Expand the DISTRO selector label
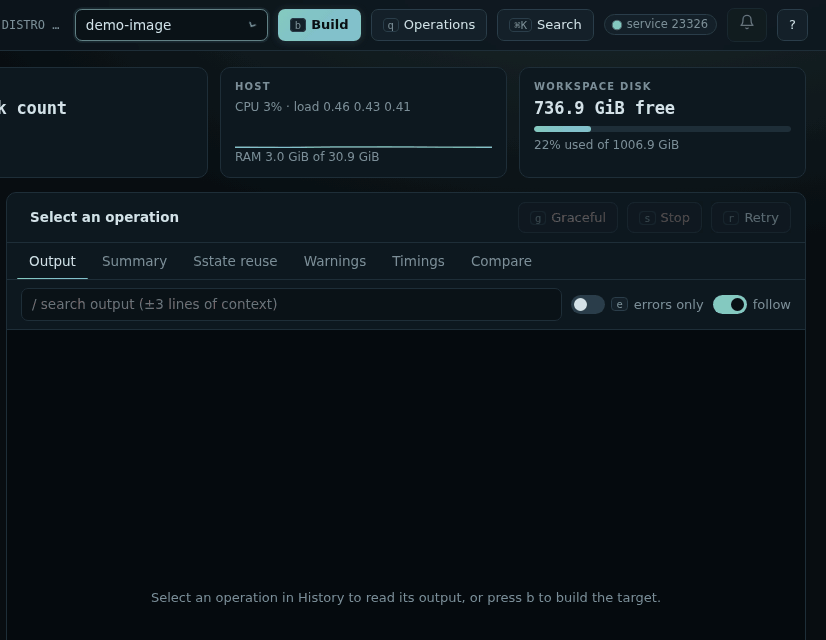The image size is (826, 640). coord(30,25)
